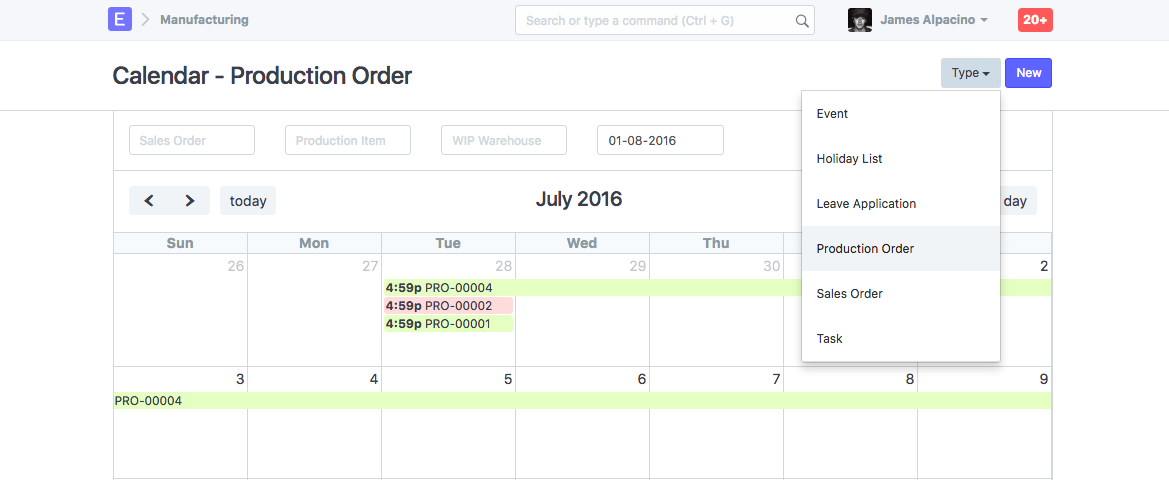Select Leave Application in Type menu
This screenshot has width=1169, height=480.
coord(866,204)
